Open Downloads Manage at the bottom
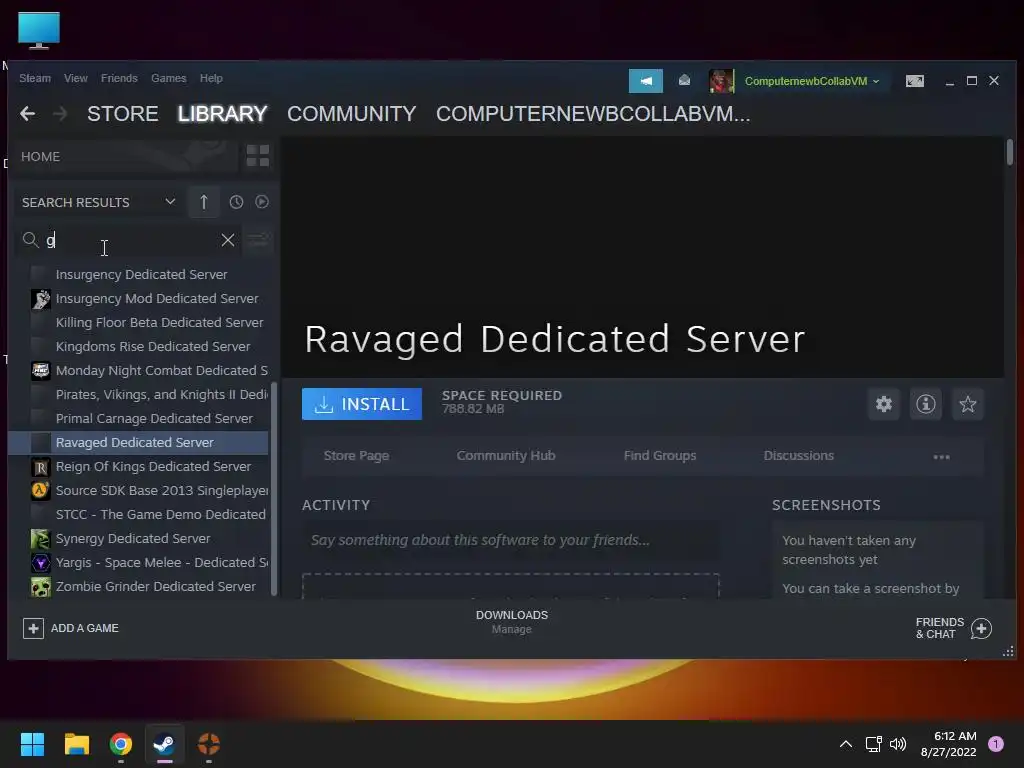The image size is (1024, 768). pyautogui.click(x=511, y=622)
